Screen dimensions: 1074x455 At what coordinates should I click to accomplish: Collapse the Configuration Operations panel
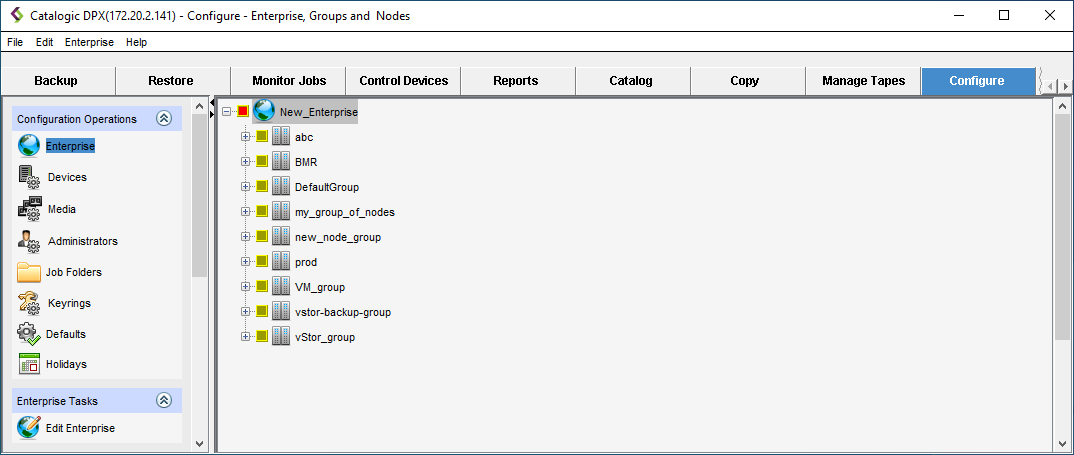(x=164, y=119)
